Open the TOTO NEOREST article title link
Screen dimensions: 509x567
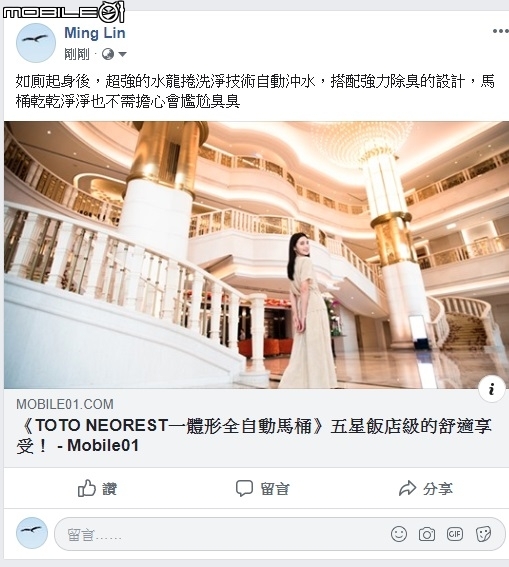[x=254, y=436]
